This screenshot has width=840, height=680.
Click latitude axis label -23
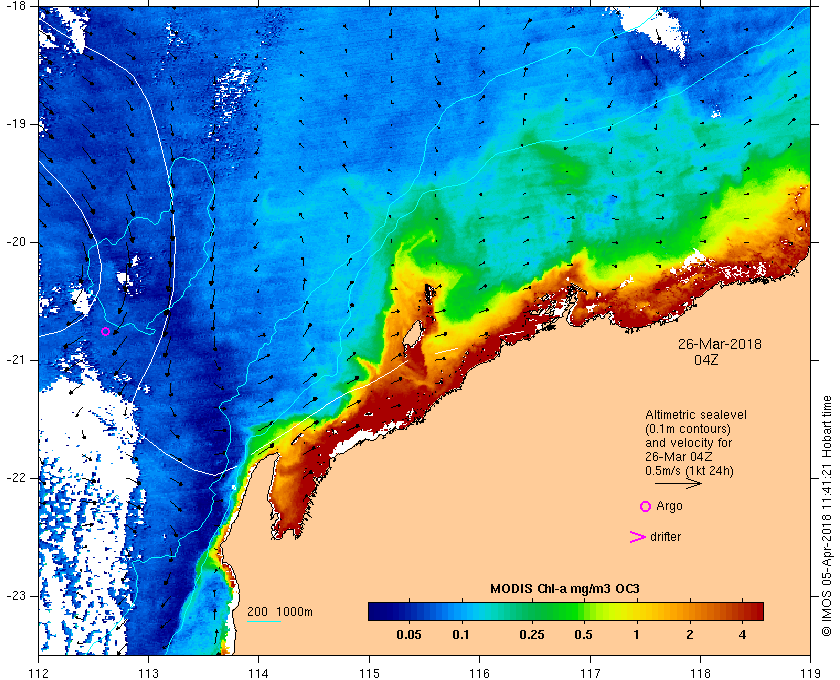[16, 596]
